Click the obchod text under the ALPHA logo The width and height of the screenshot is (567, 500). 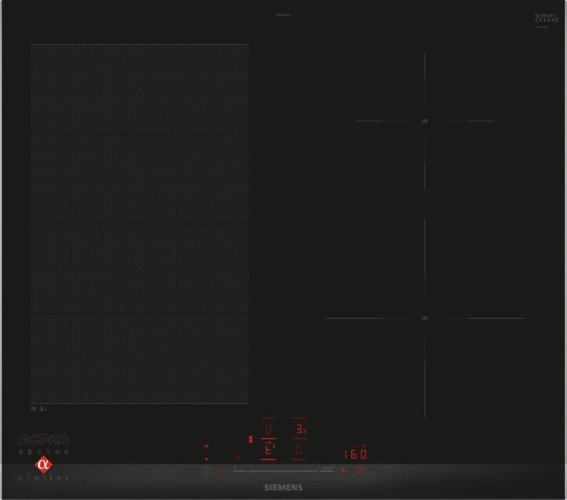(44, 452)
